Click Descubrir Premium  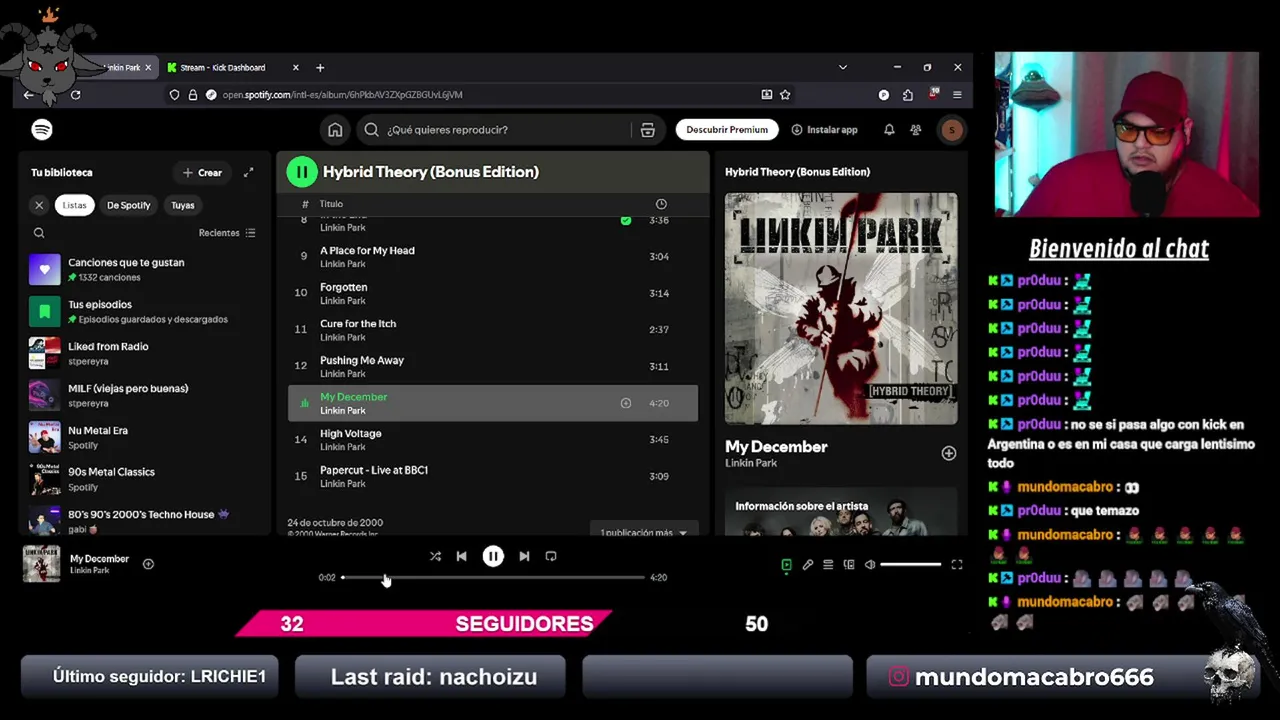(727, 129)
